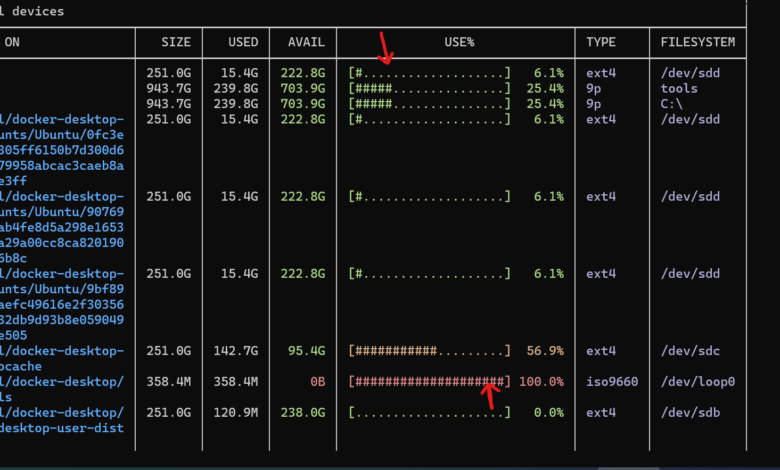Click the '120.9M' used value
This screenshot has height=470, width=780.
point(236,413)
